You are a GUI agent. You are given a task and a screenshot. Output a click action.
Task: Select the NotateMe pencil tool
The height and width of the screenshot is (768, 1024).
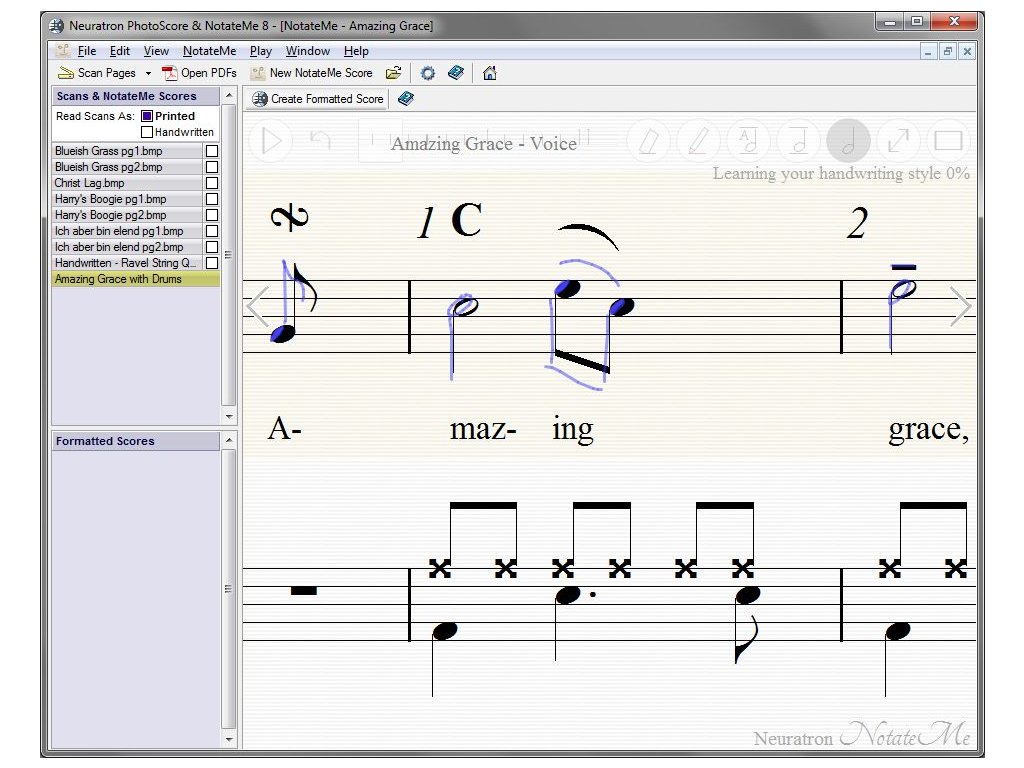(698, 140)
